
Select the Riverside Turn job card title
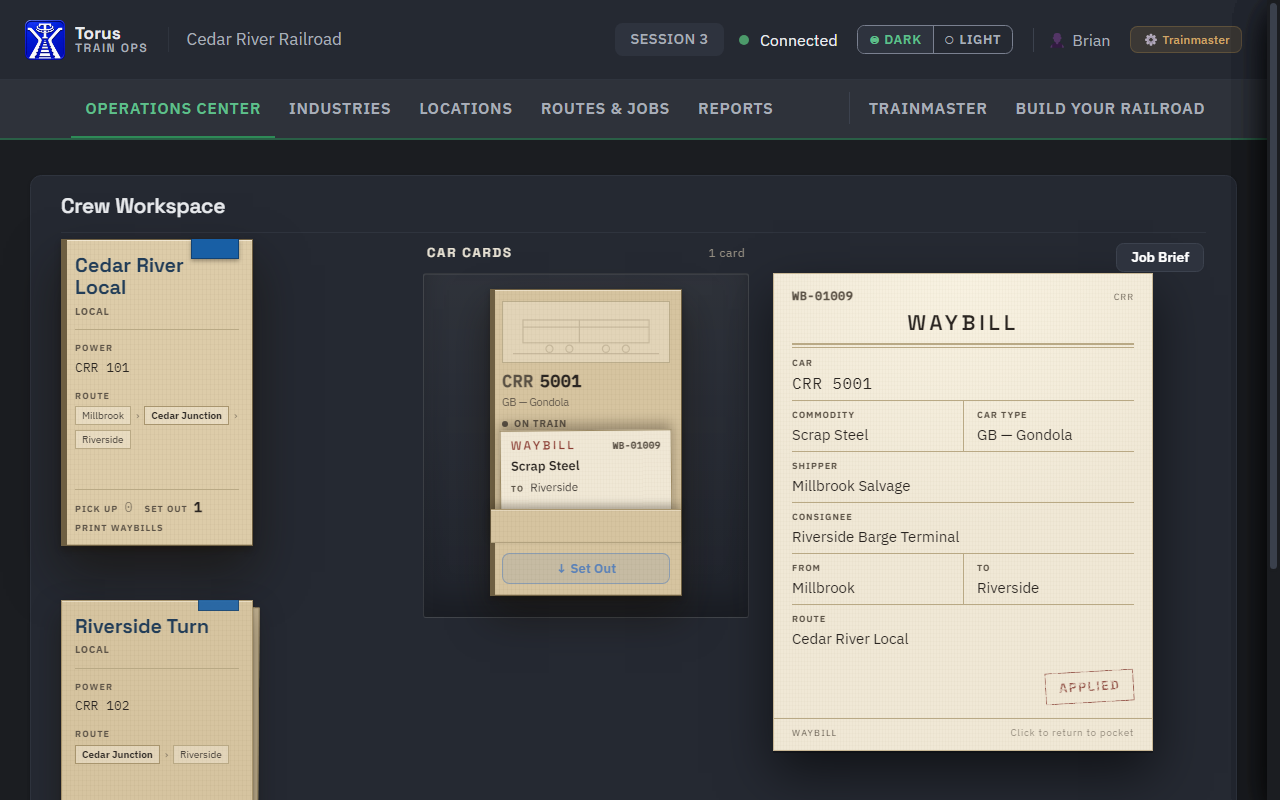pos(142,627)
